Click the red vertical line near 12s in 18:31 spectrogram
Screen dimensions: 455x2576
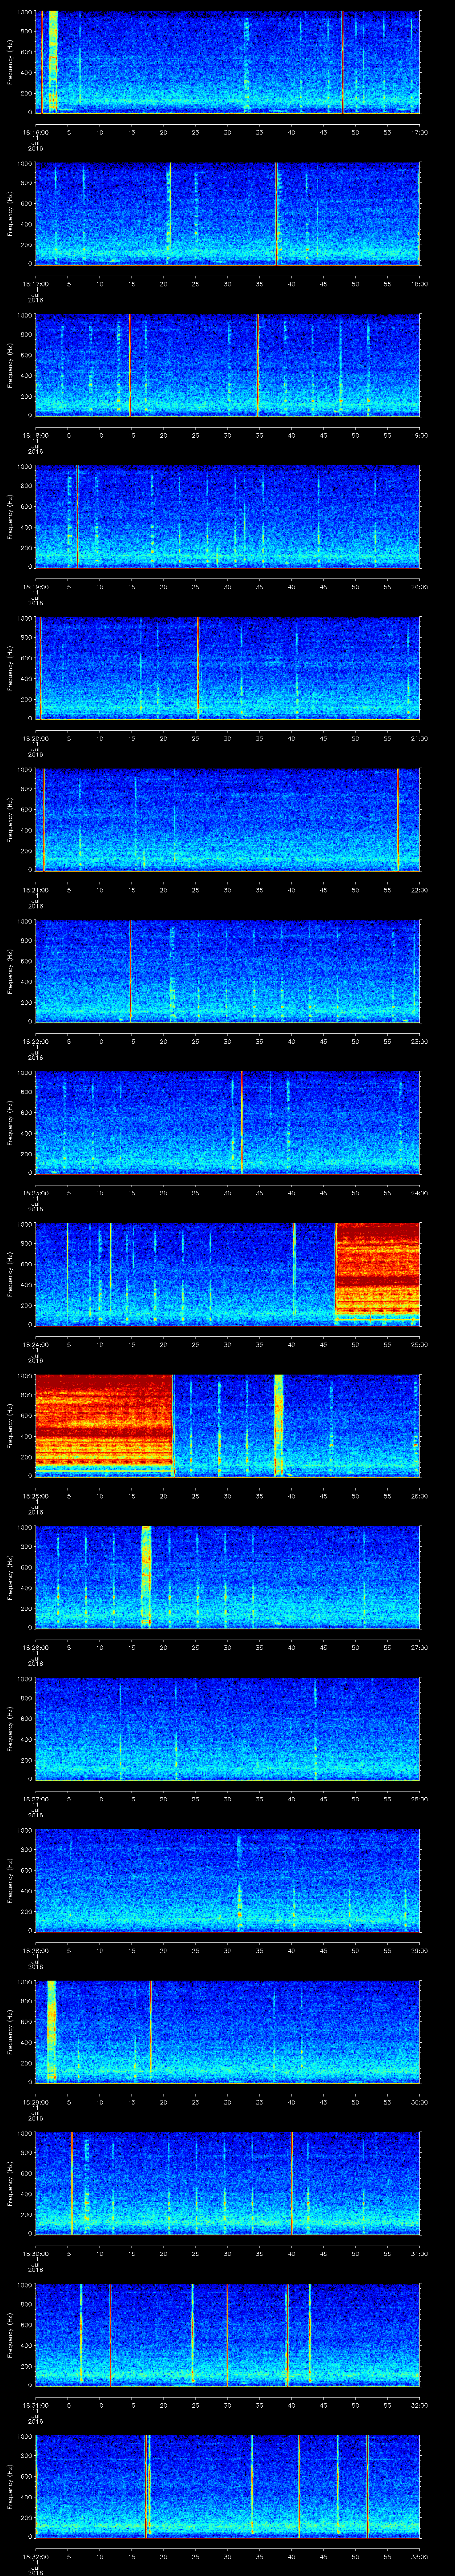pyautogui.click(x=110, y=2334)
